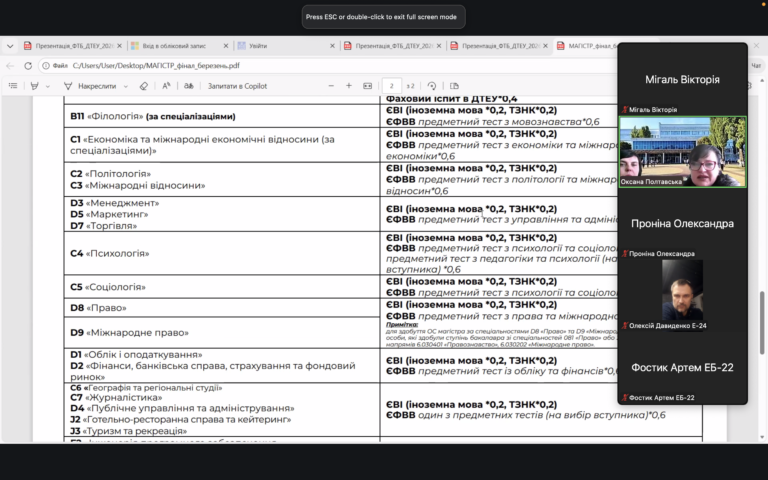Screen dimensions: 768x480
Task: Select Олексій Давиденко video thumbnail
Action: tap(682, 290)
